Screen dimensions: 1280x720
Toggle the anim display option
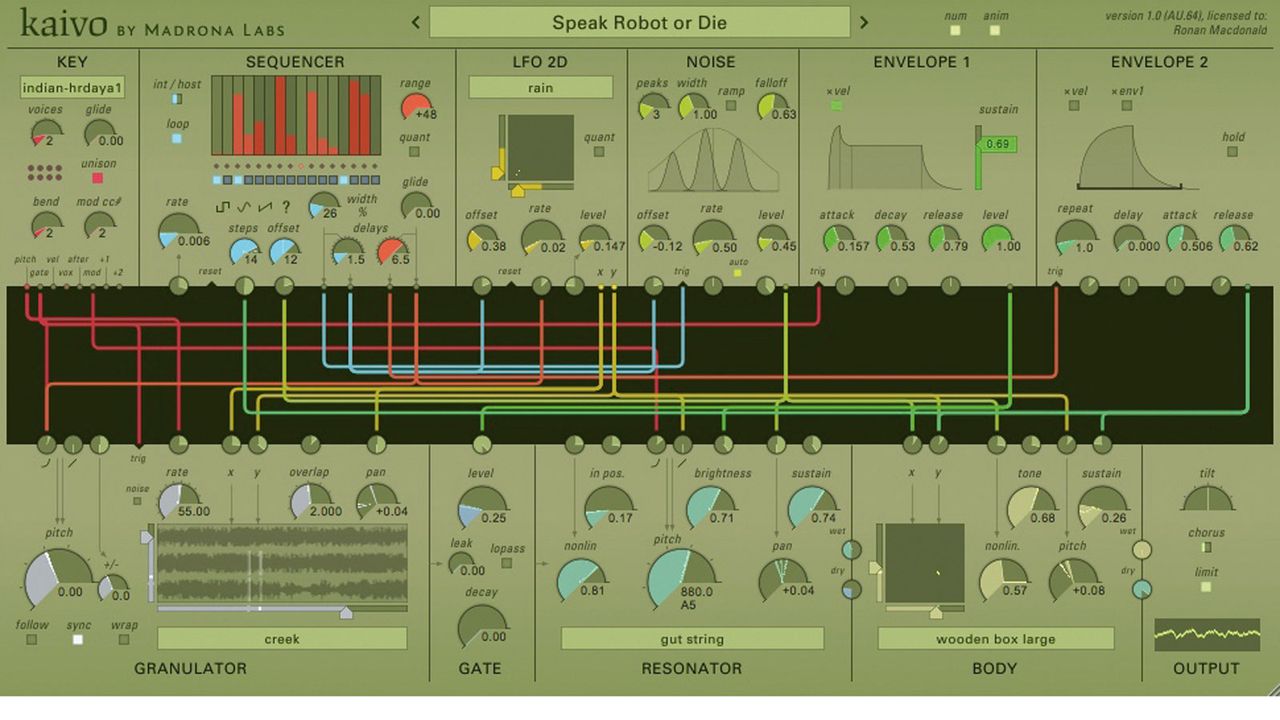pyautogui.click(x=994, y=30)
